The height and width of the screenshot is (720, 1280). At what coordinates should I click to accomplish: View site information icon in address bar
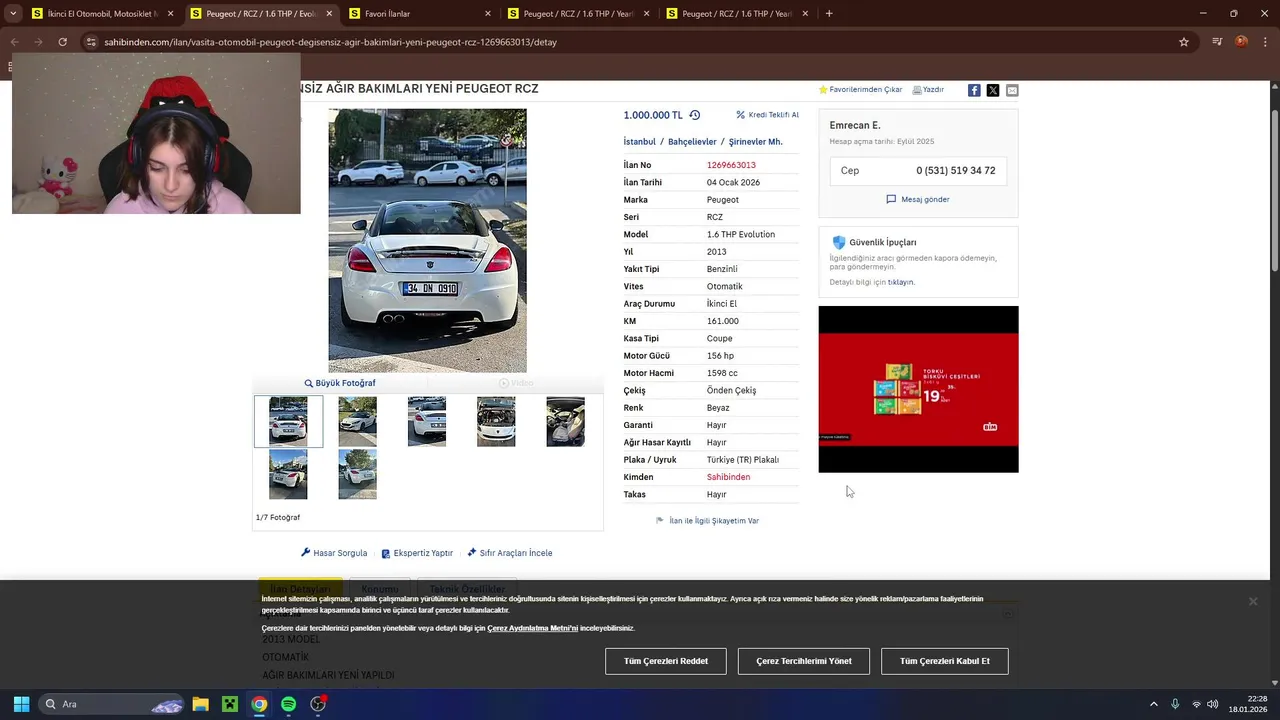point(91,42)
